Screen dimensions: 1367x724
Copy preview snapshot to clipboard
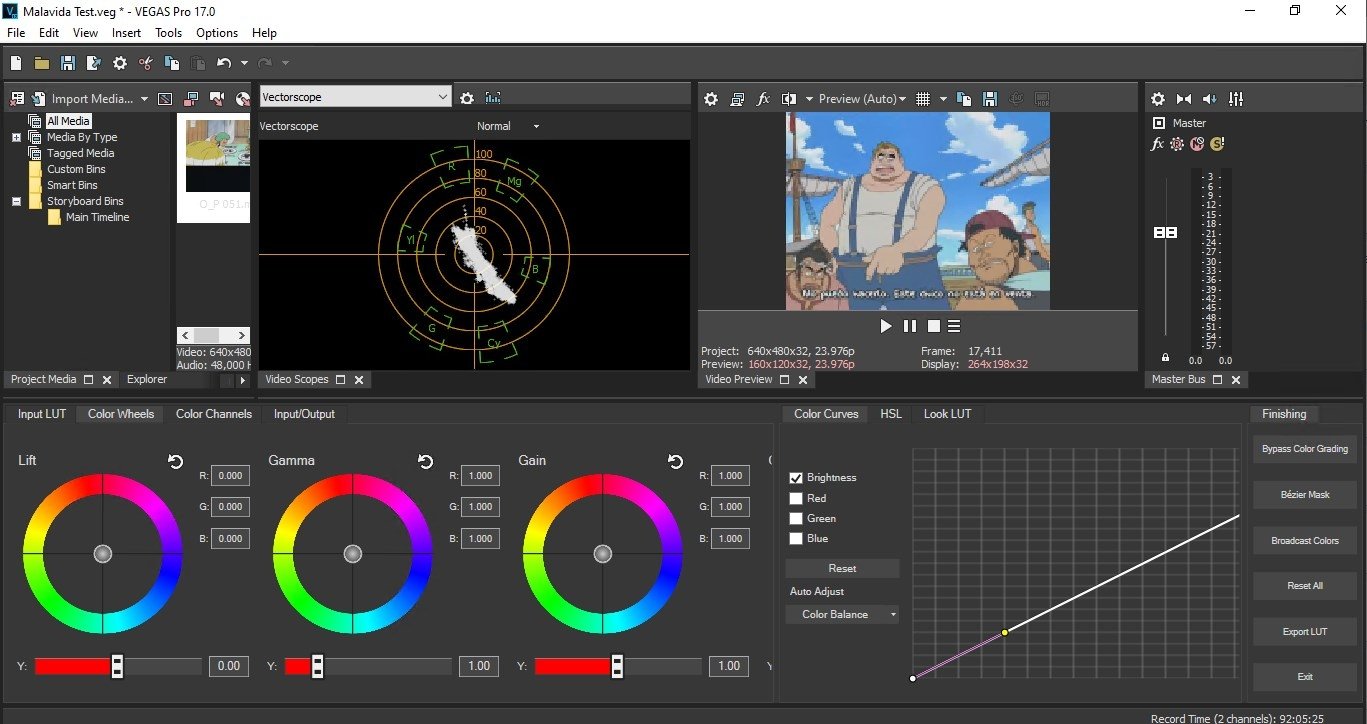(x=964, y=99)
